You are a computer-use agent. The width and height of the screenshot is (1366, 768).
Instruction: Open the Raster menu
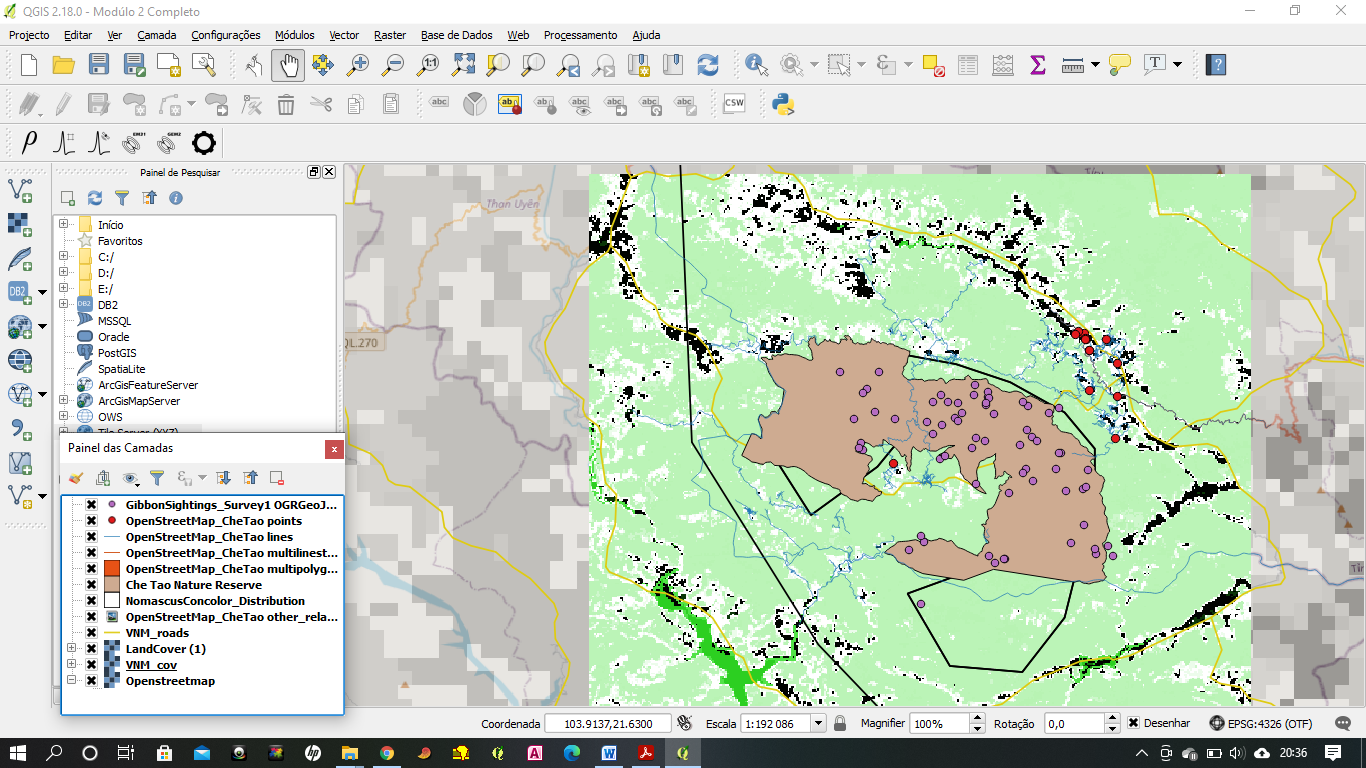coord(390,35)
